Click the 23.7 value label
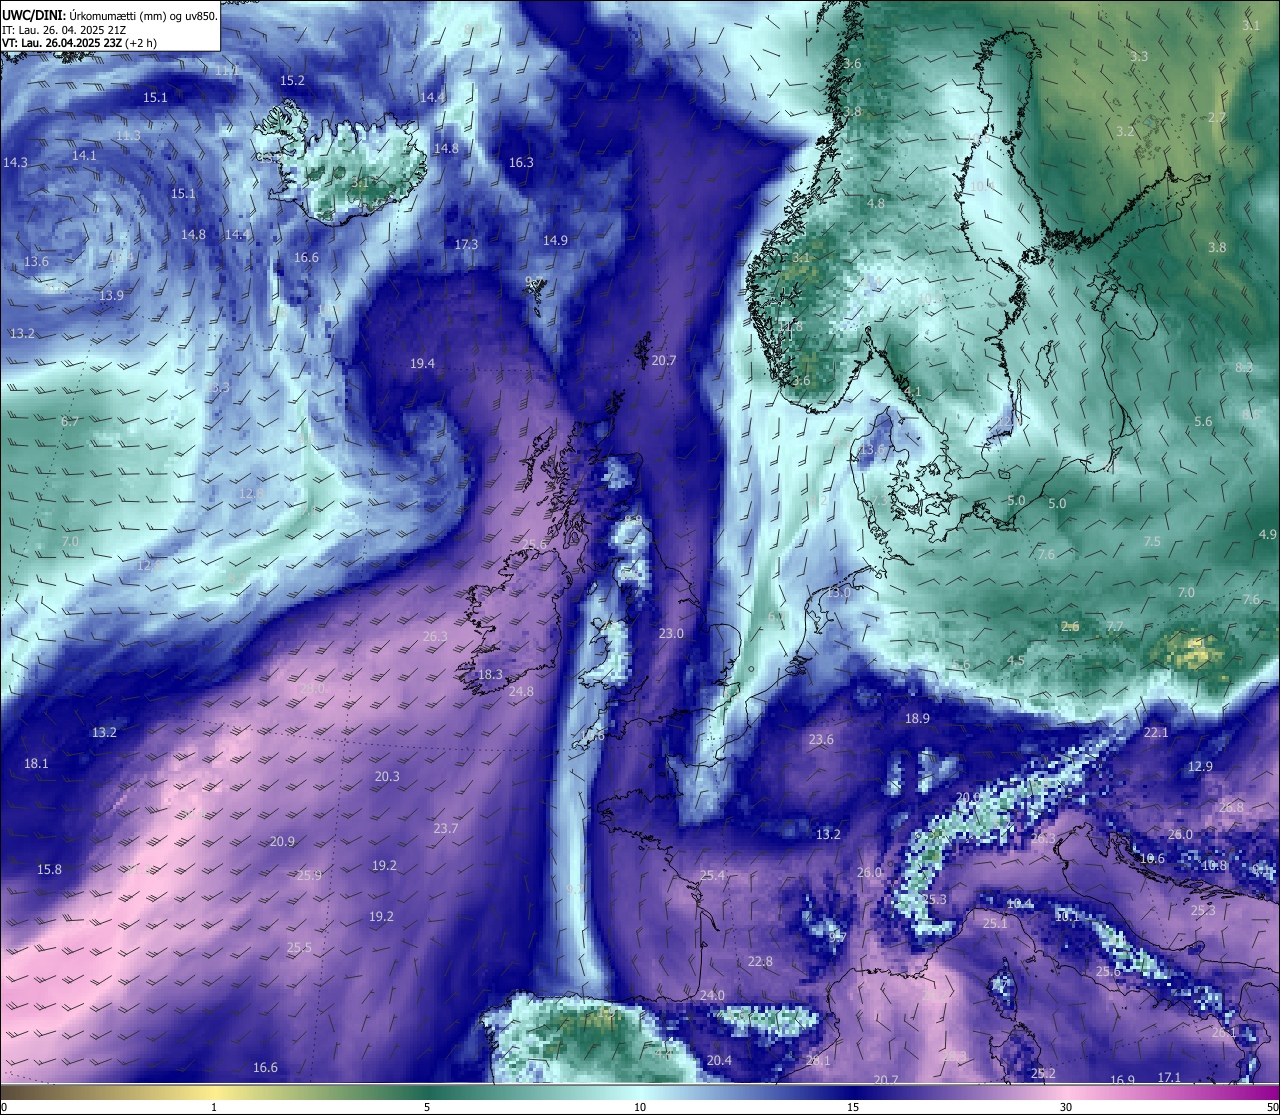Image resolution: width=1280 pixels, height=1115 pixels. [x=446, y=828]
